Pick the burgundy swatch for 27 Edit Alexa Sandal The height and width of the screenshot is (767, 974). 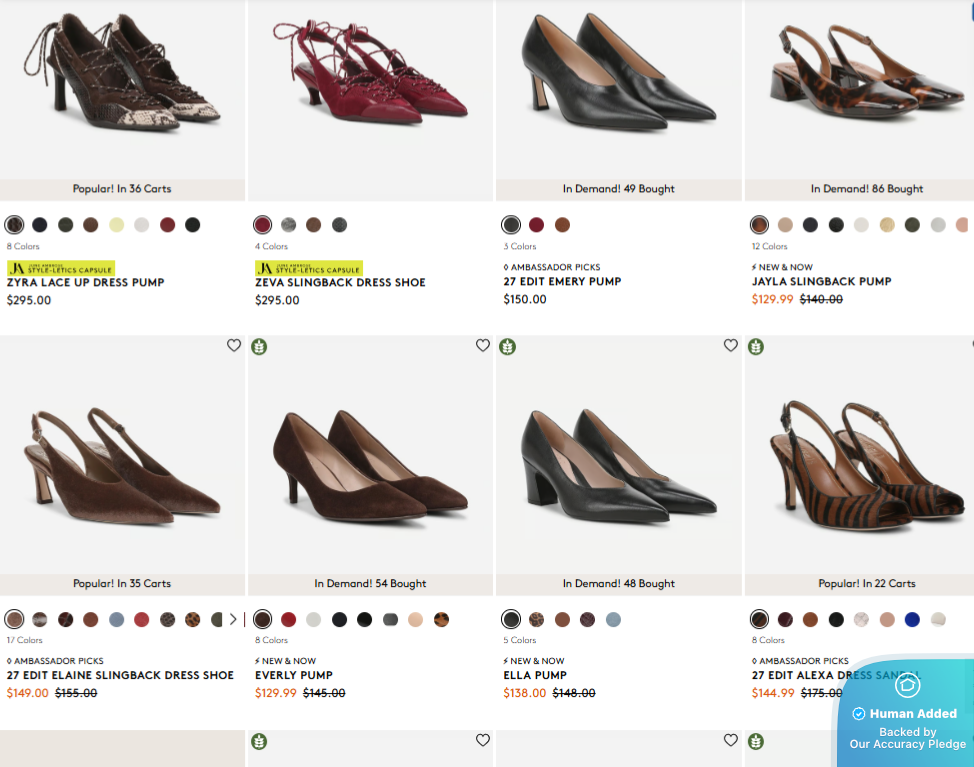[x=785, y=619]
